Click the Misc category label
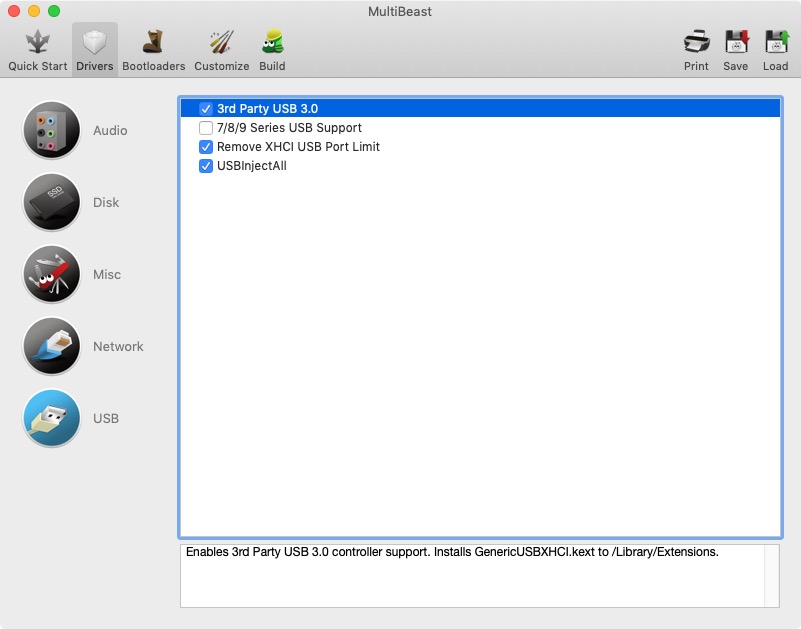The image size is (801, 629). click(x=107, y=274)
